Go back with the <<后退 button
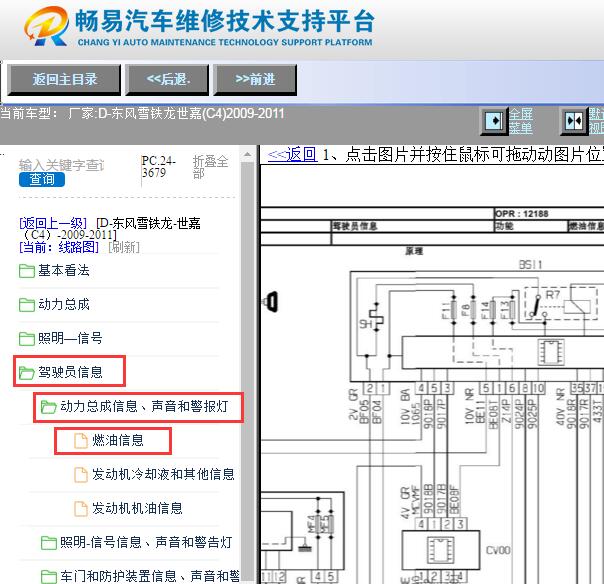This screenshot has width=604, height=584. 168,80
